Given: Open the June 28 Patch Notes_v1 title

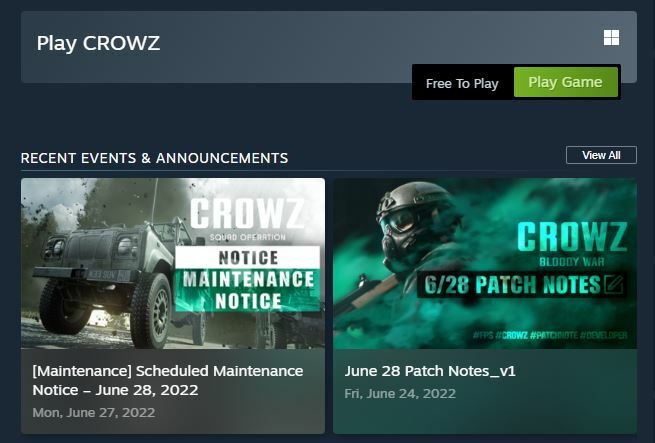Looking at the screenshot, I should [430, 371].
